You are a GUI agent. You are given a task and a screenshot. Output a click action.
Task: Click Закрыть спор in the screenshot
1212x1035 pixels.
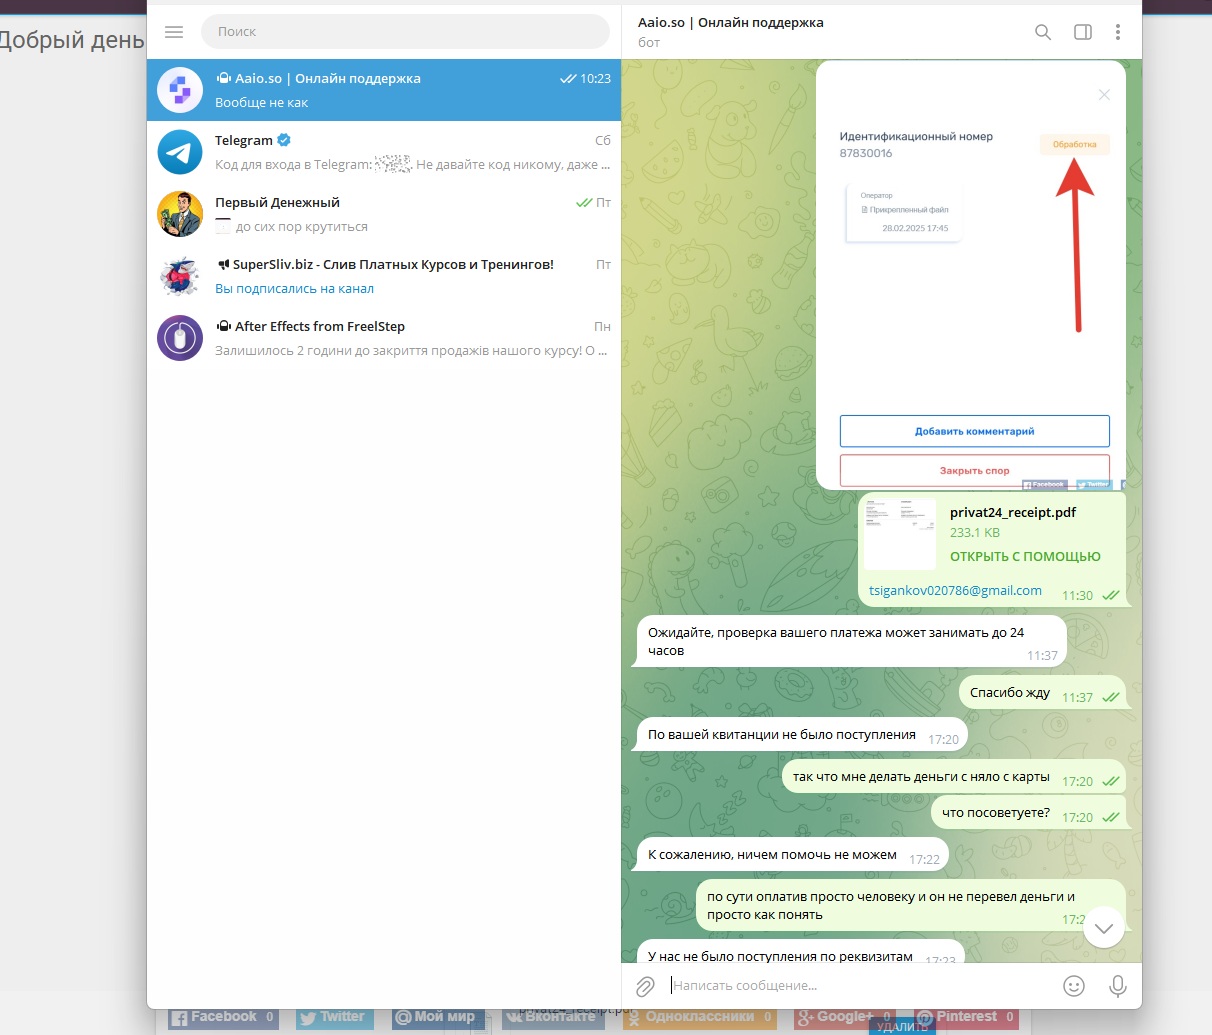coord(975,470)
